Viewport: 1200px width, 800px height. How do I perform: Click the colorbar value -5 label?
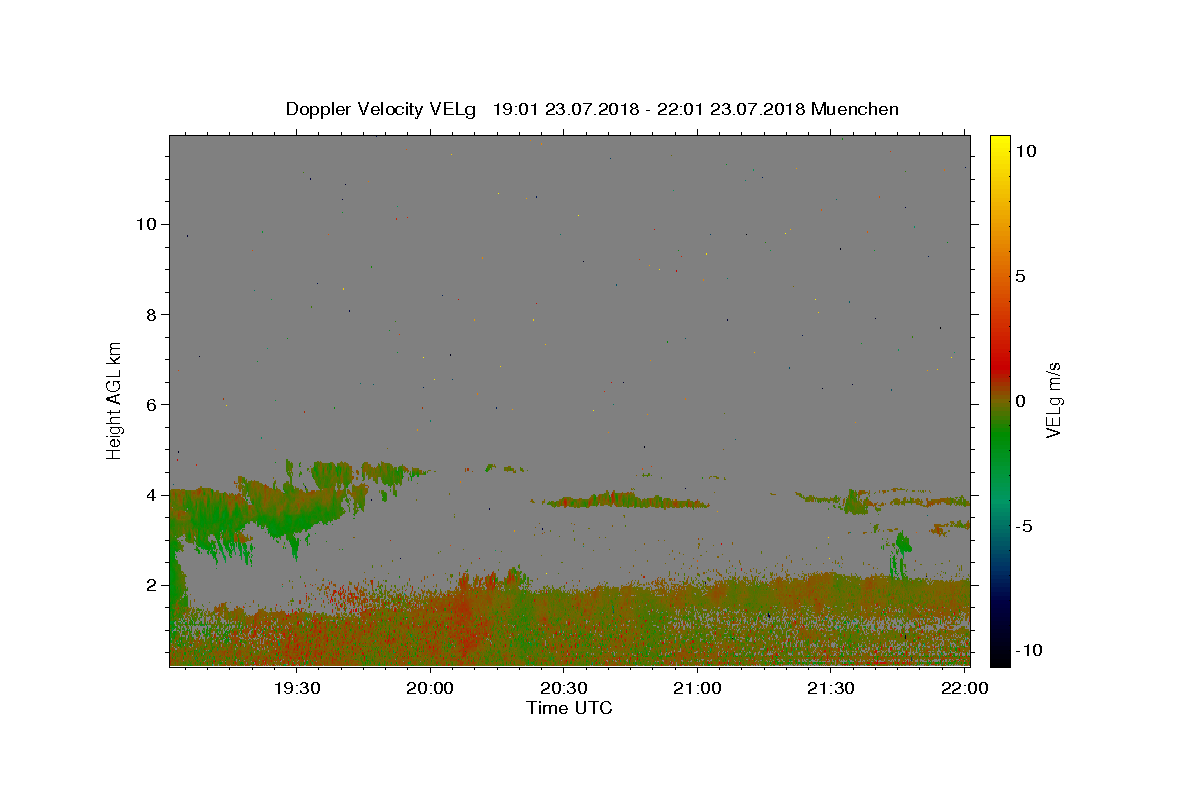[1025, 526]
